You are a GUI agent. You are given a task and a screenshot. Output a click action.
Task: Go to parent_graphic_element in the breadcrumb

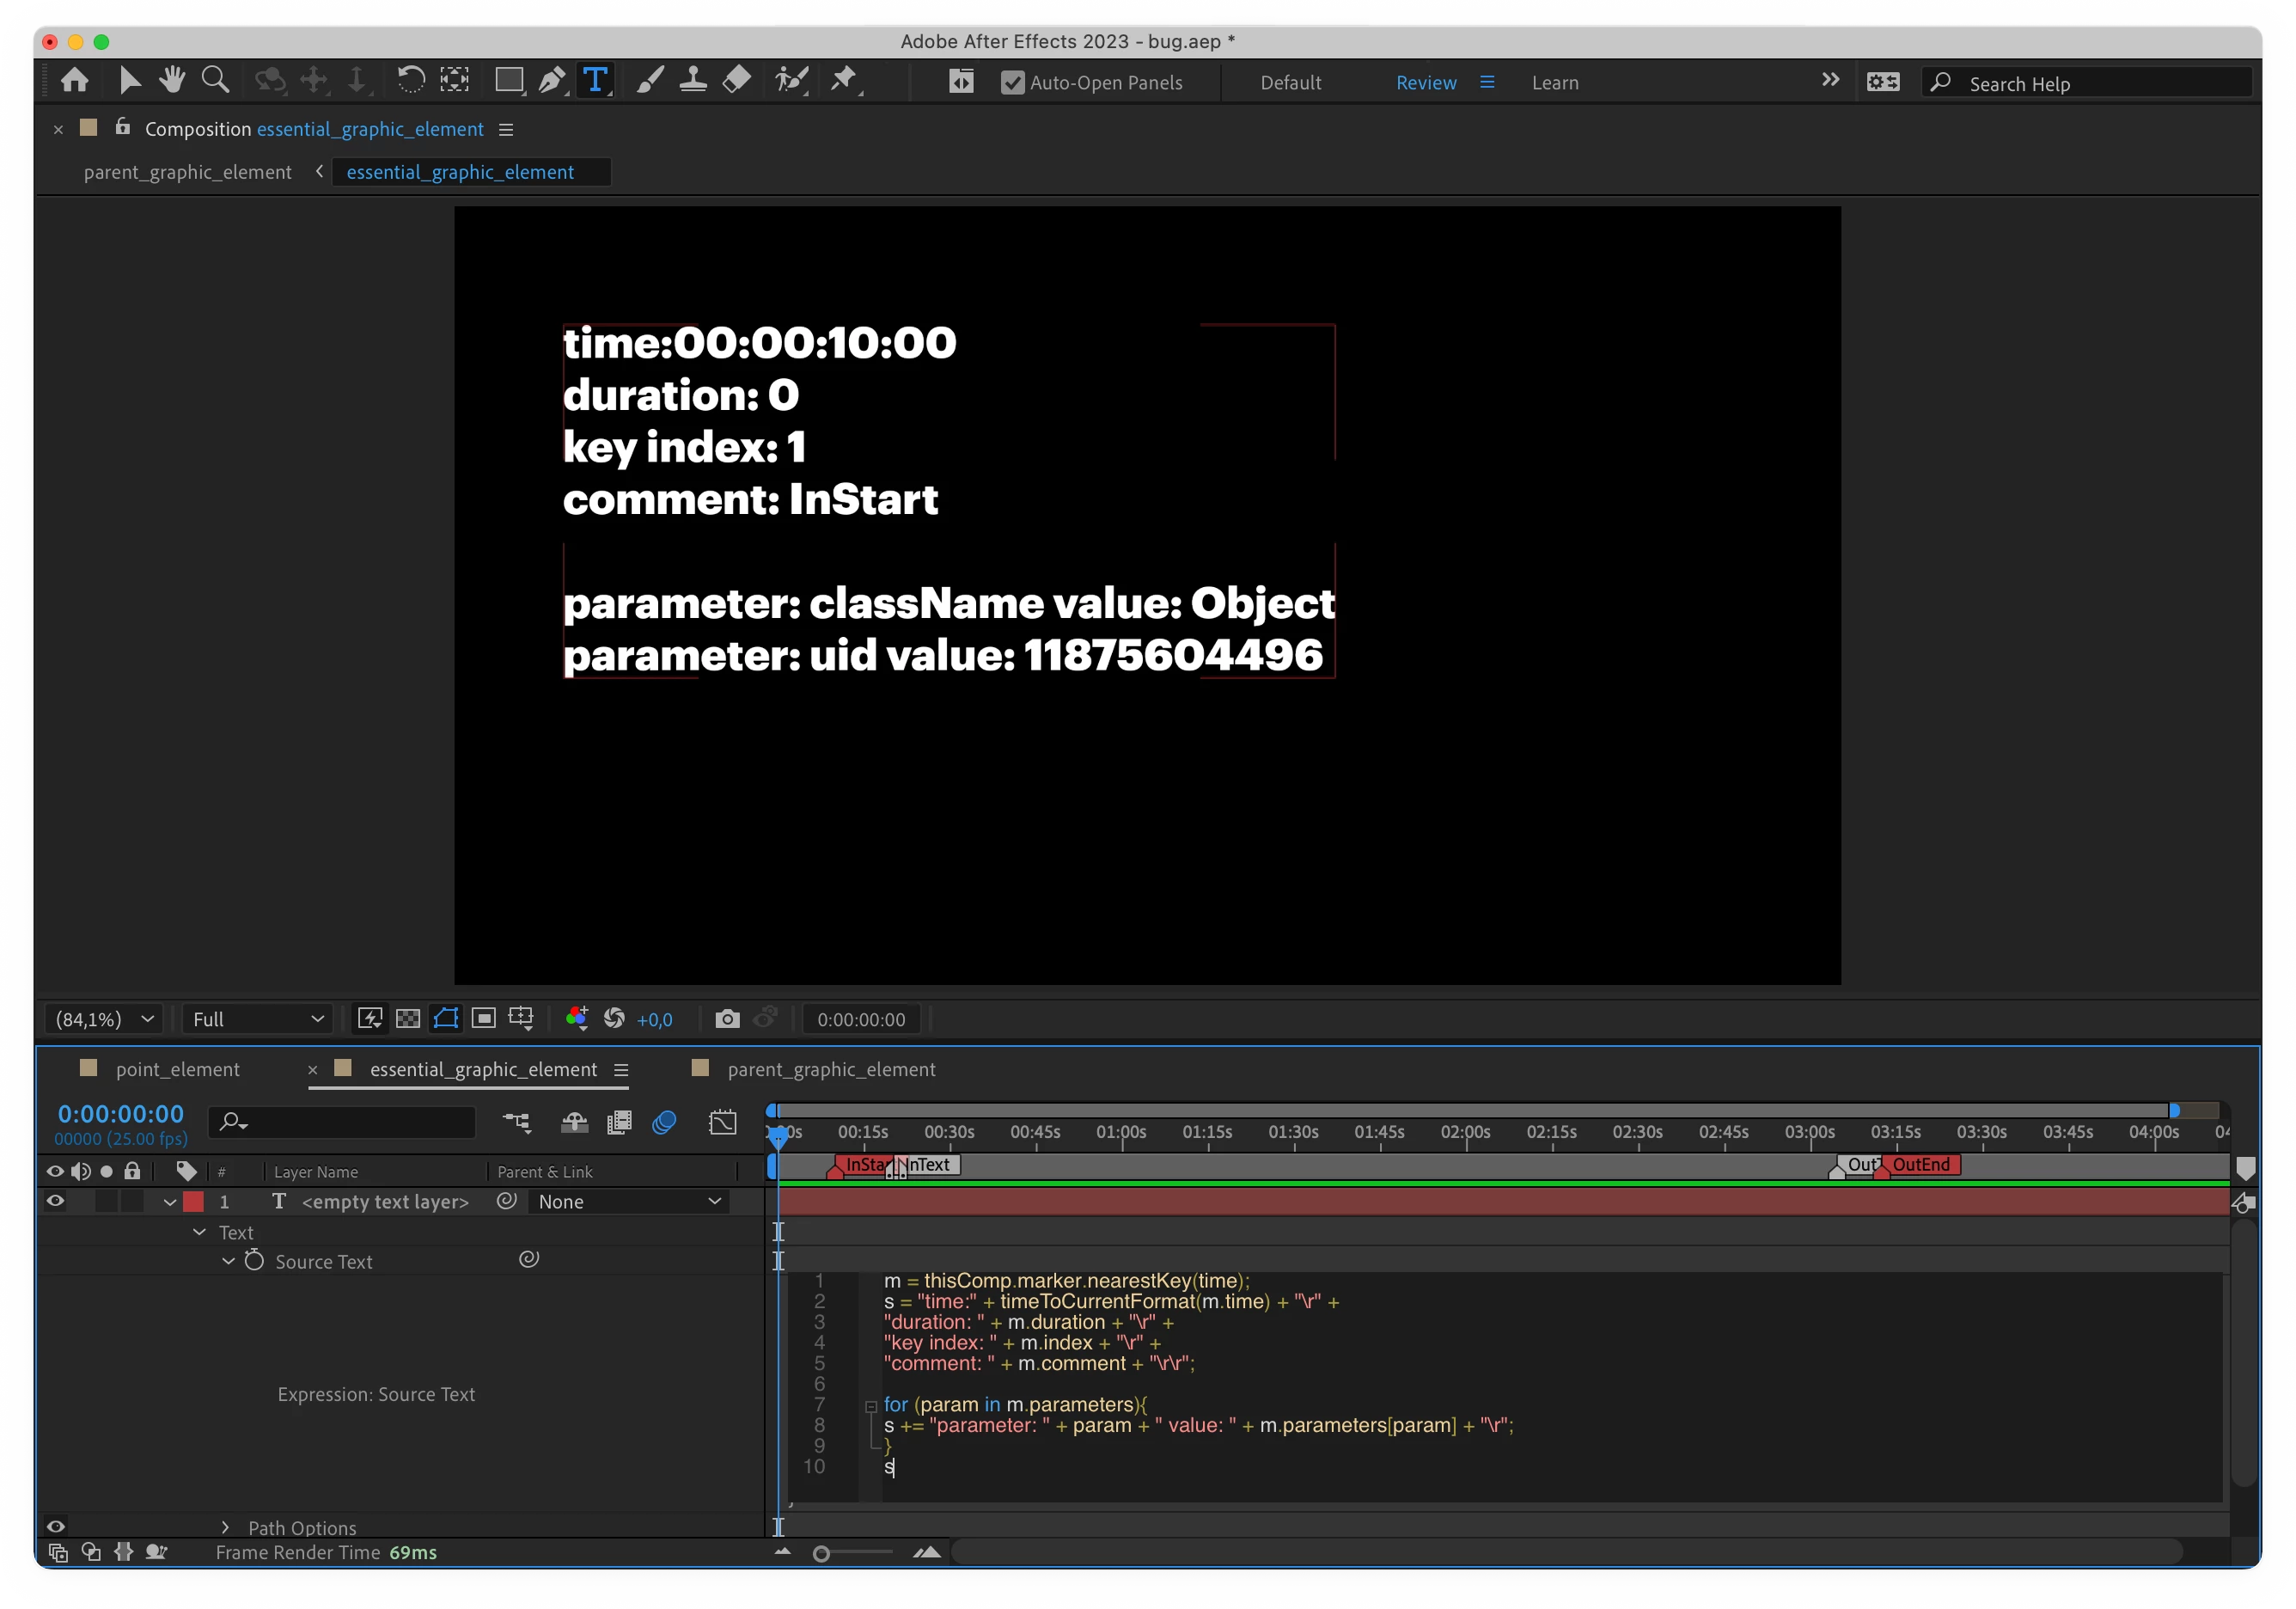click(x=188, y=172)
